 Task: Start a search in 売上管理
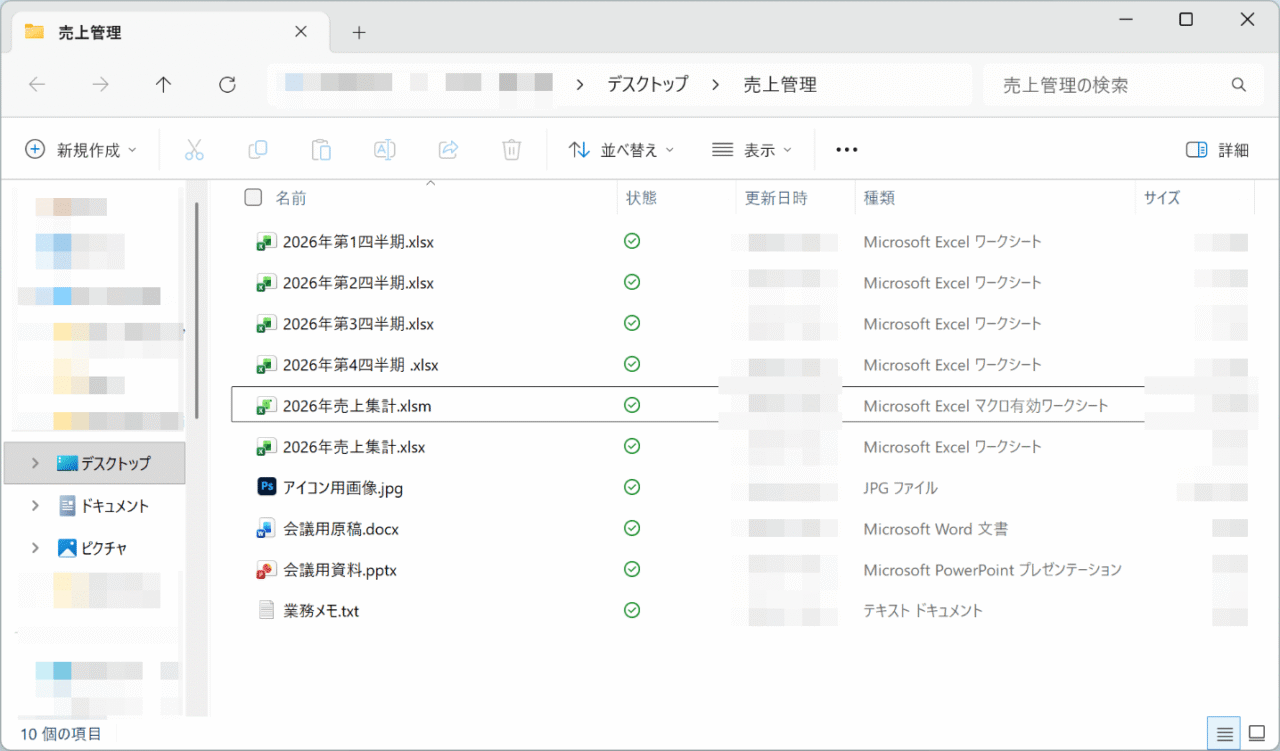point(1110,85)
